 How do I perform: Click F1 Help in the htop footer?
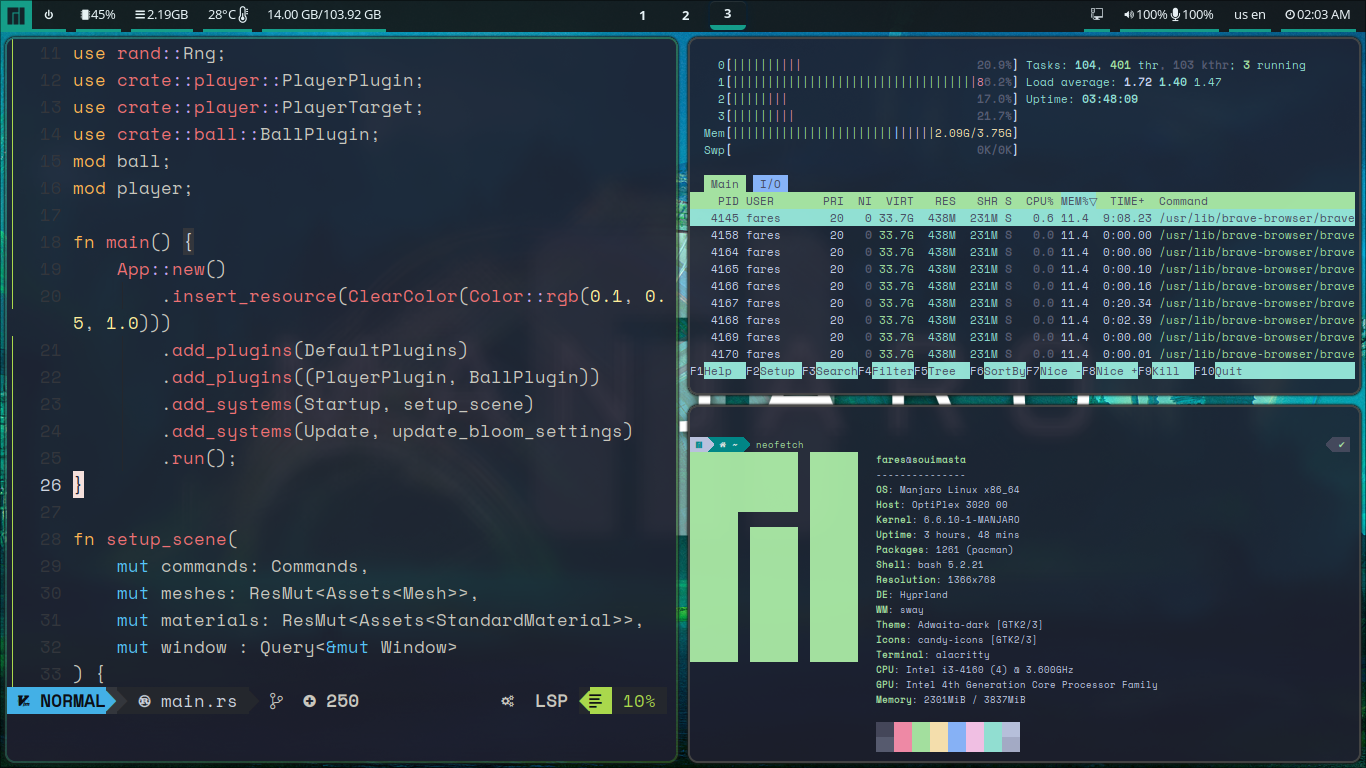pos(717,371)
